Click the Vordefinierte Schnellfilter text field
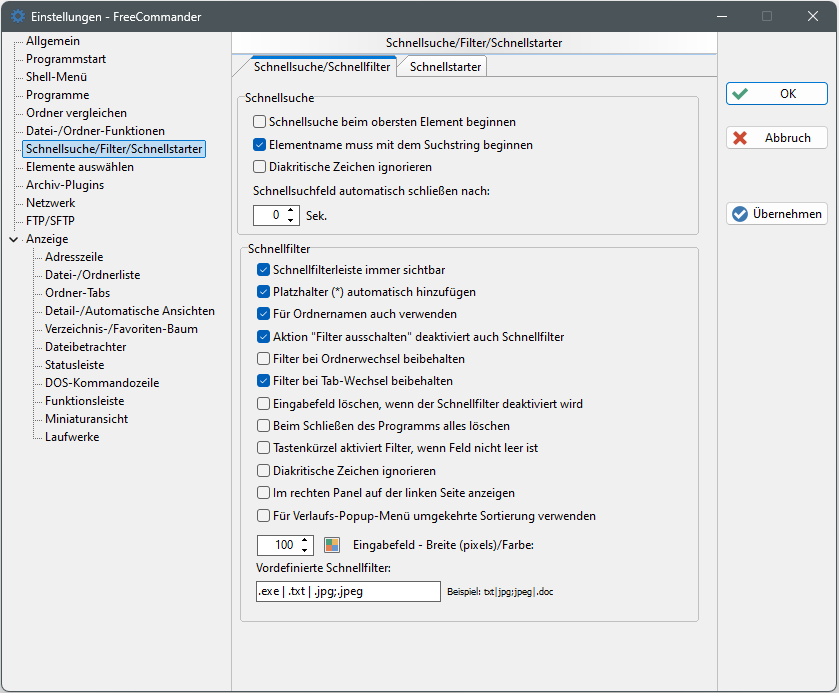Screen dimensions: 839x693 click(x=348, y=591)
